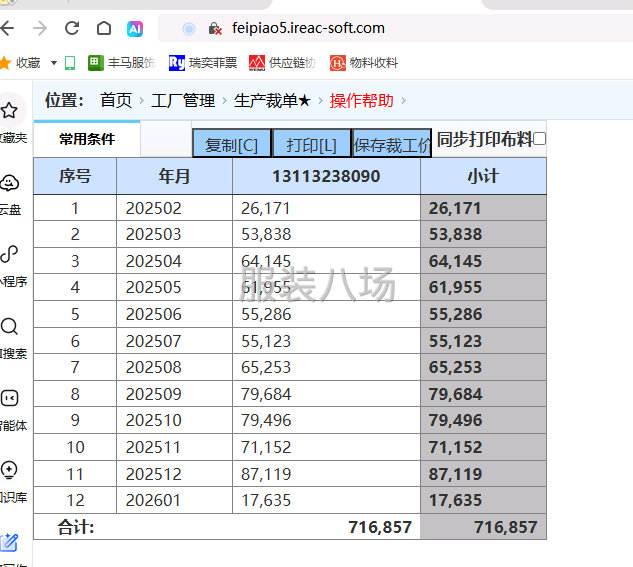Select 工厂管理 in the breadcrumb

pos(183,100)
